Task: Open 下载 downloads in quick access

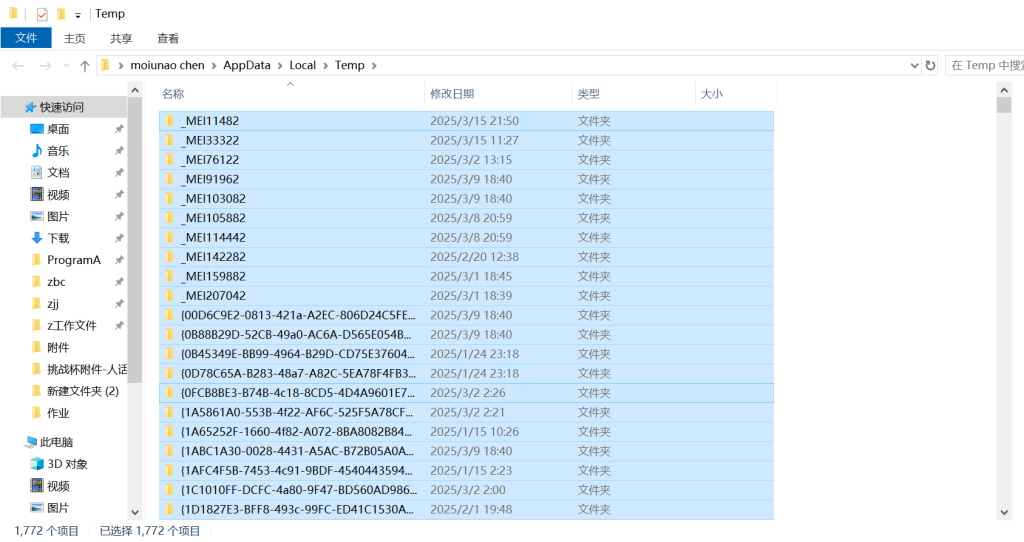Action: 58,238
